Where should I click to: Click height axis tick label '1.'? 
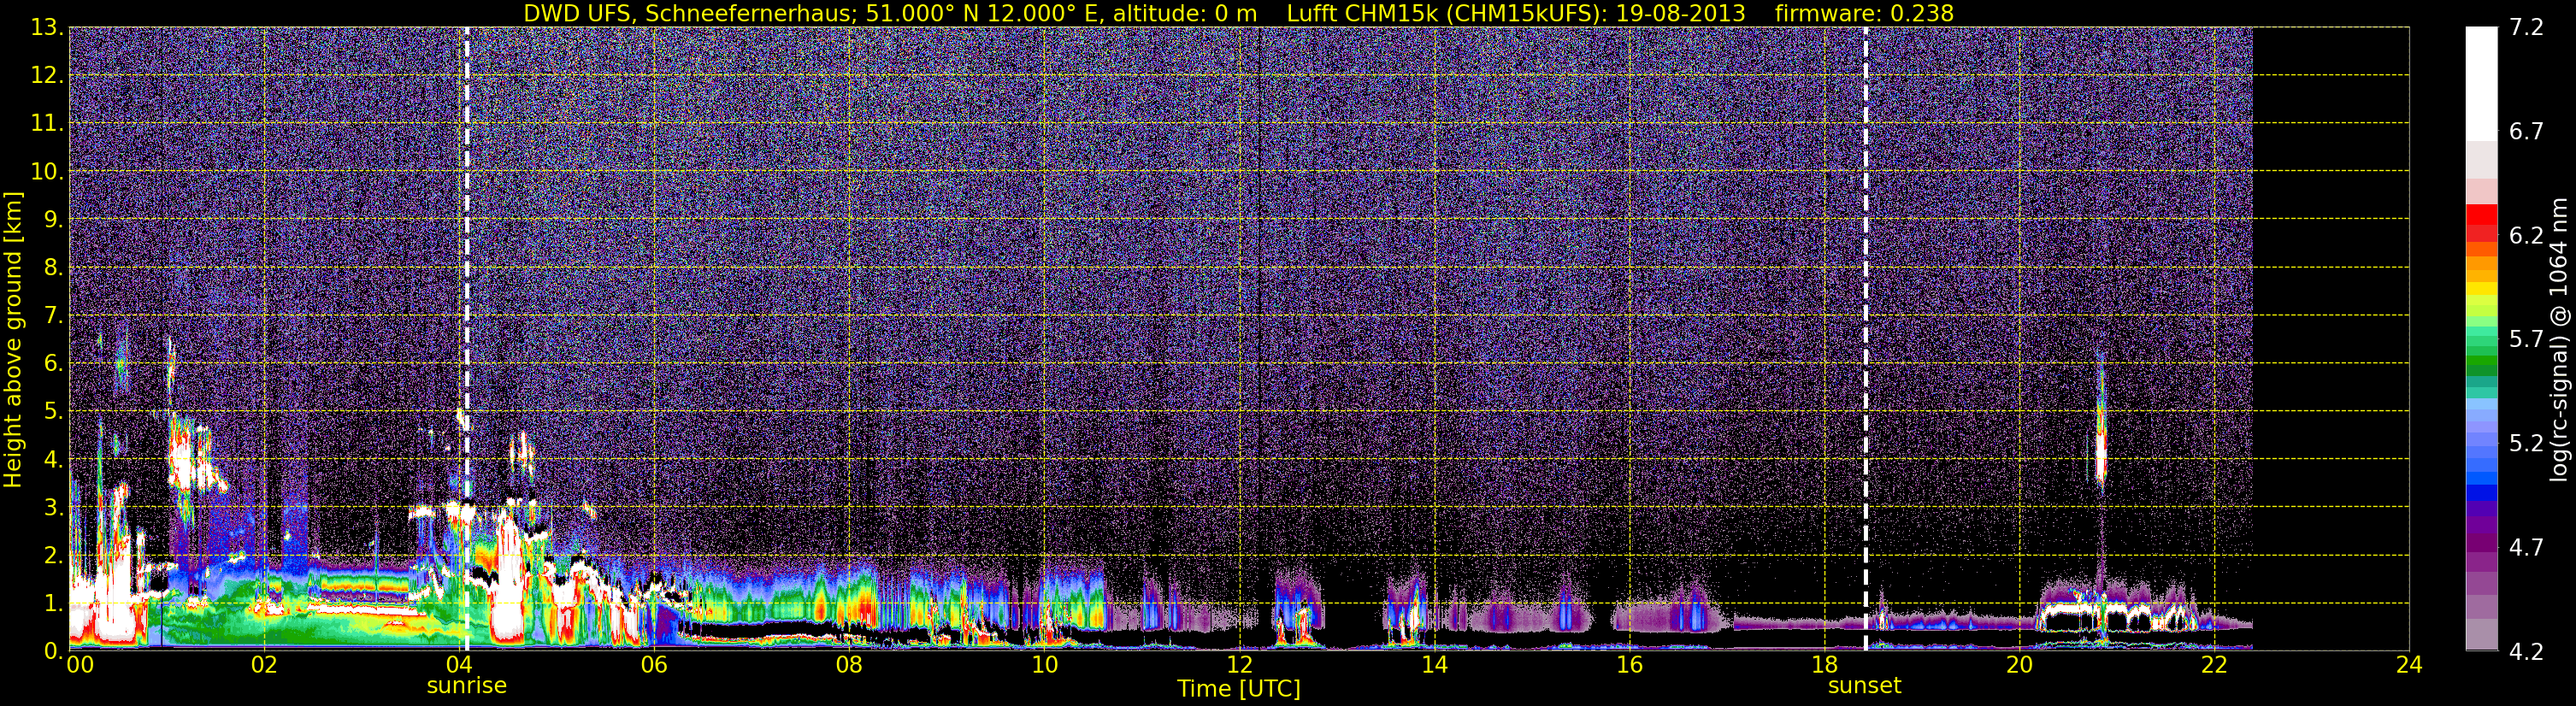[x=53, y=604]
